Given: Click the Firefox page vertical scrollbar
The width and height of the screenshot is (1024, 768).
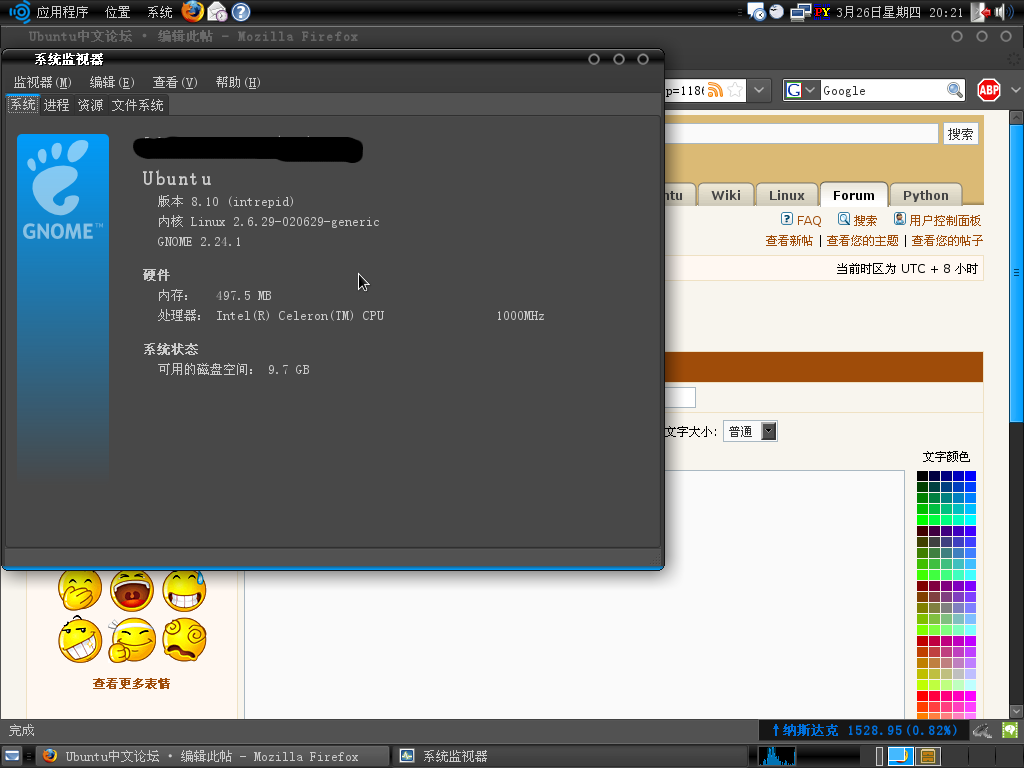Looking at the screenshot, I should click(x=1016, y=414).
